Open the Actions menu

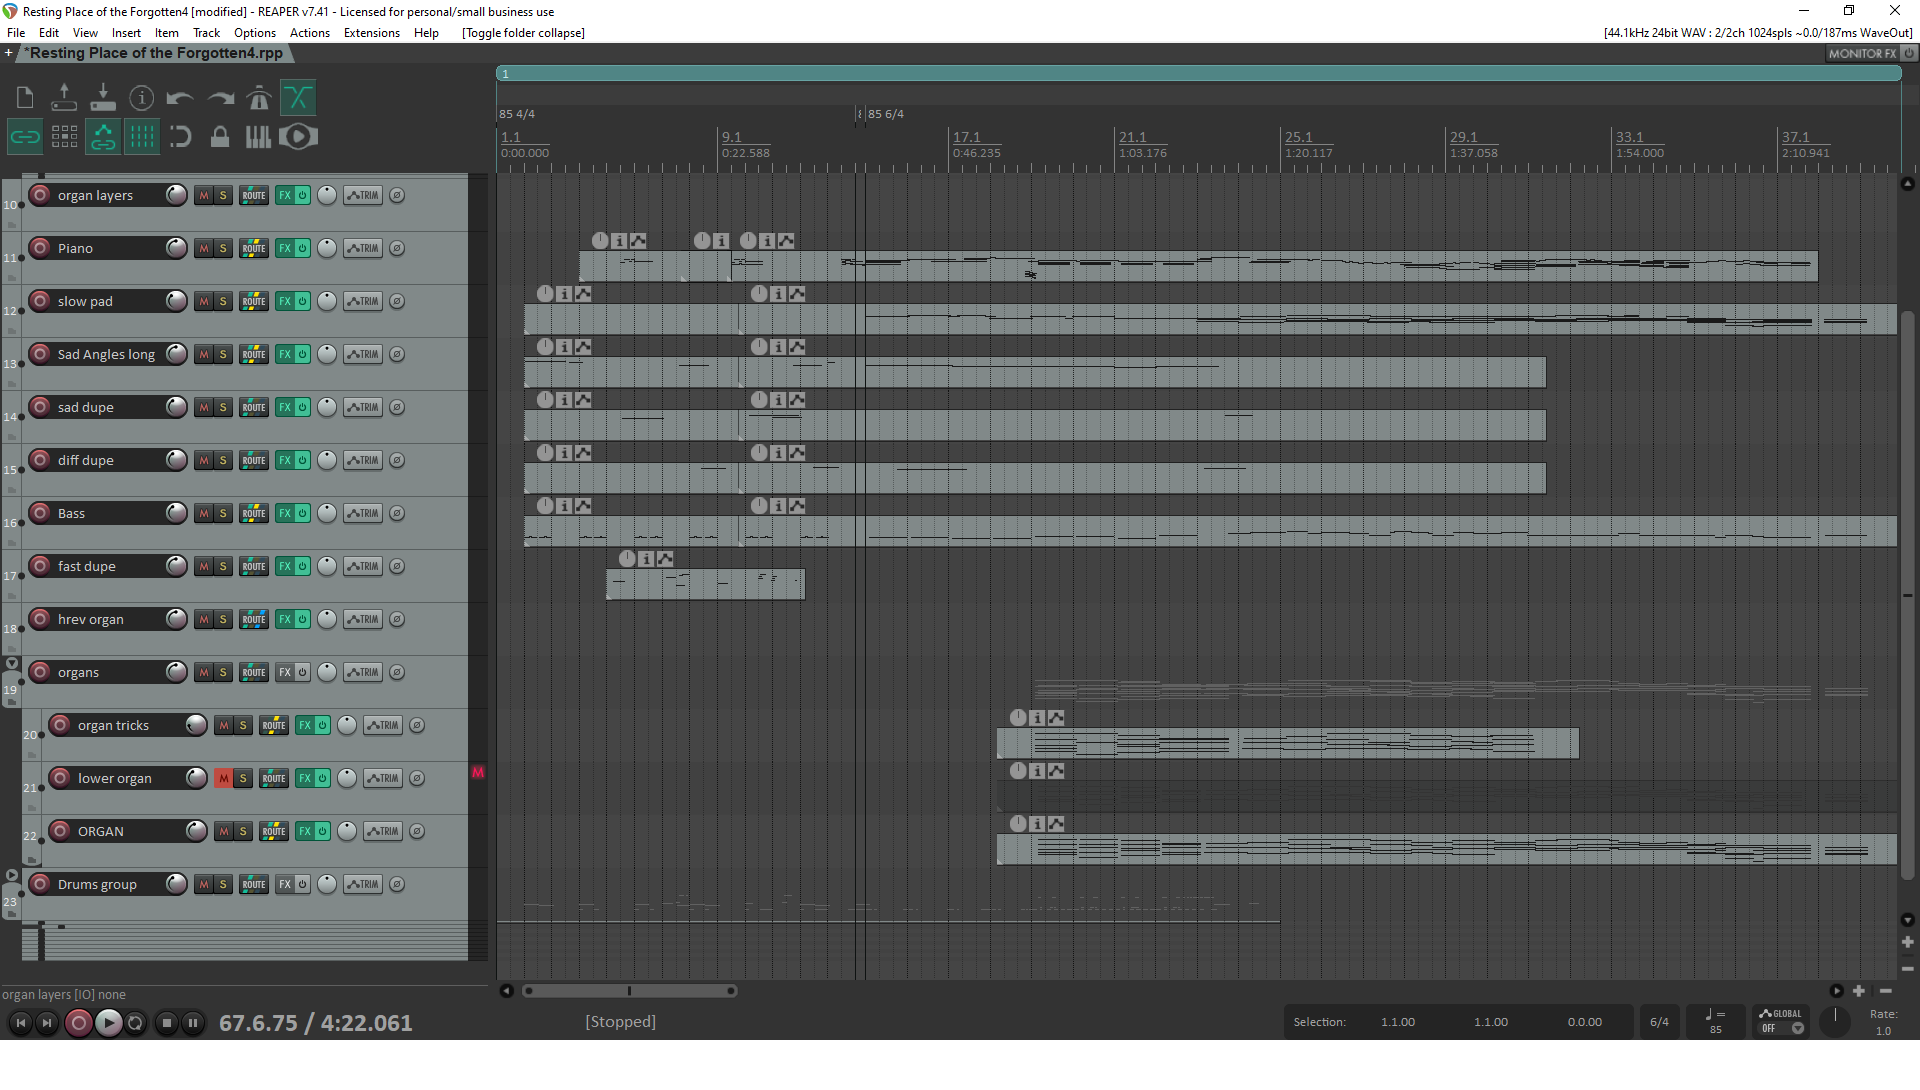click(309, 33)
